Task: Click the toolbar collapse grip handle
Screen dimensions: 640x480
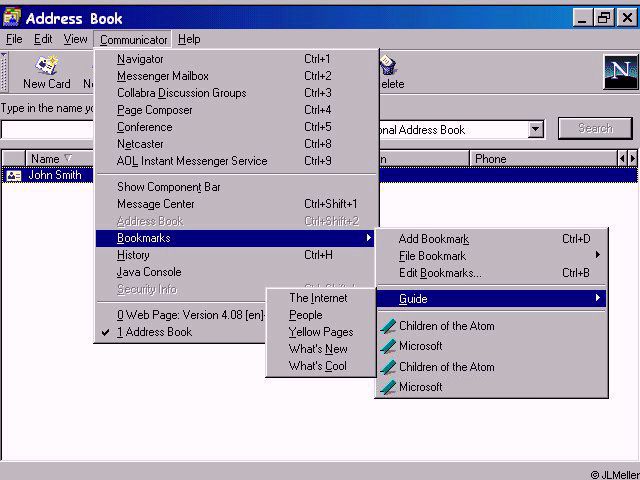Action: pyautogui.click(x=4, y=72)
